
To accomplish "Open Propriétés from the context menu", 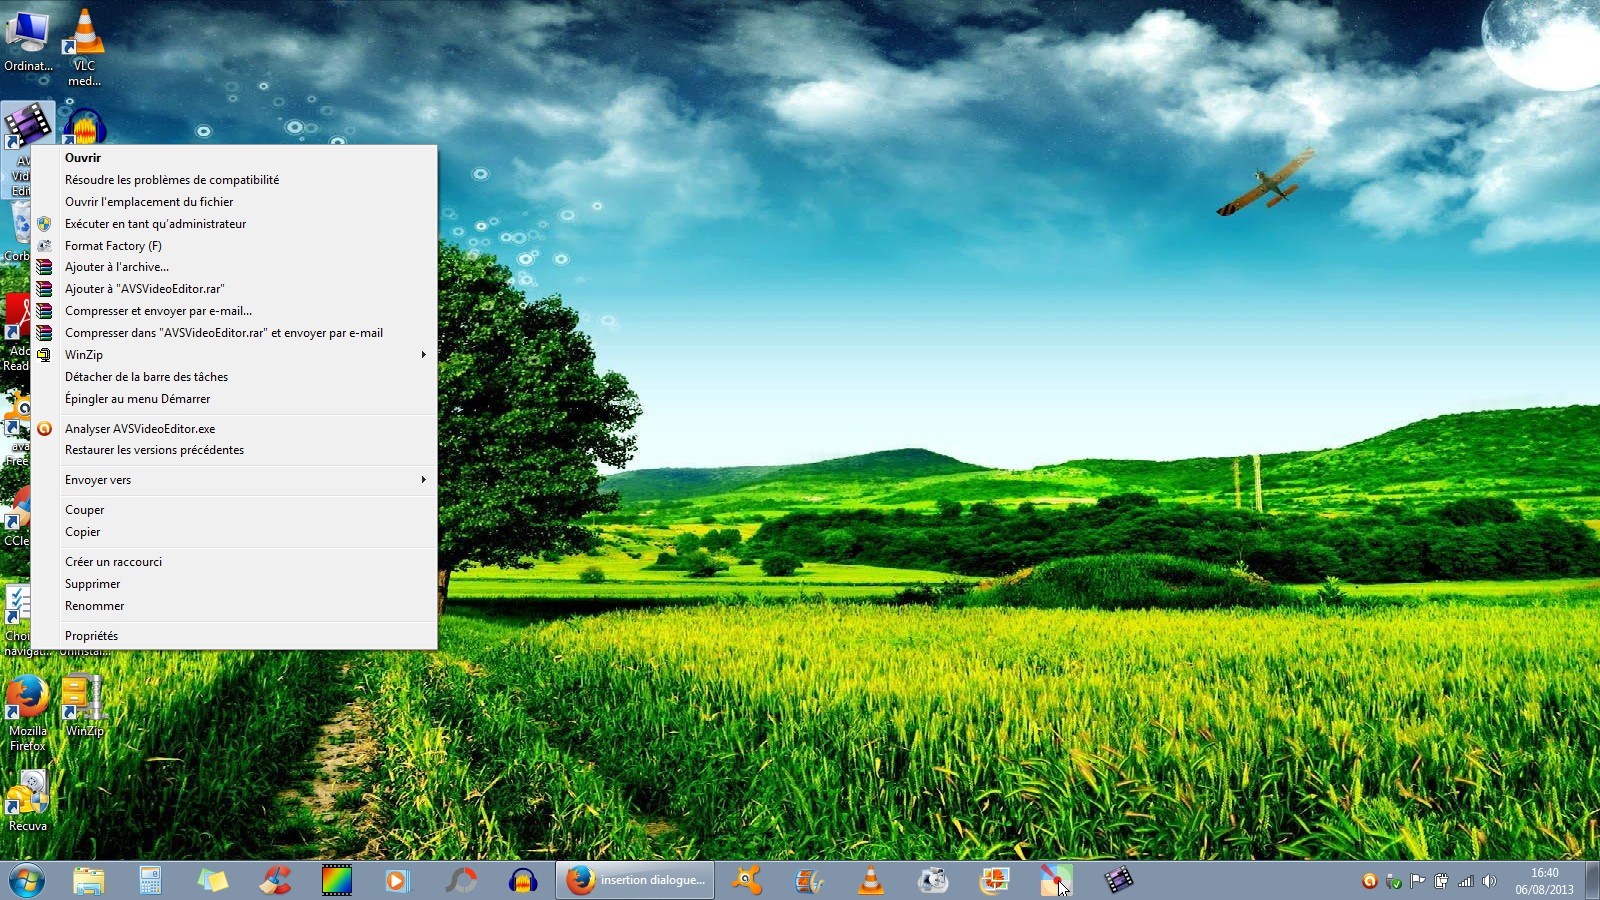I will [234, 636].
